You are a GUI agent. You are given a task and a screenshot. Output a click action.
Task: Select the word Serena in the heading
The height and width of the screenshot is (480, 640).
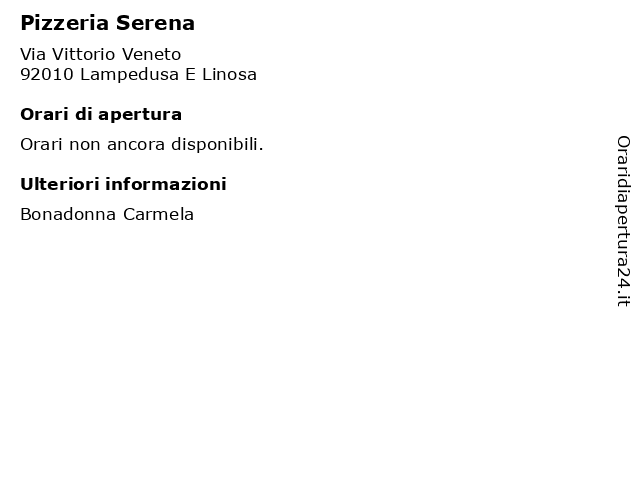point(155,23)
